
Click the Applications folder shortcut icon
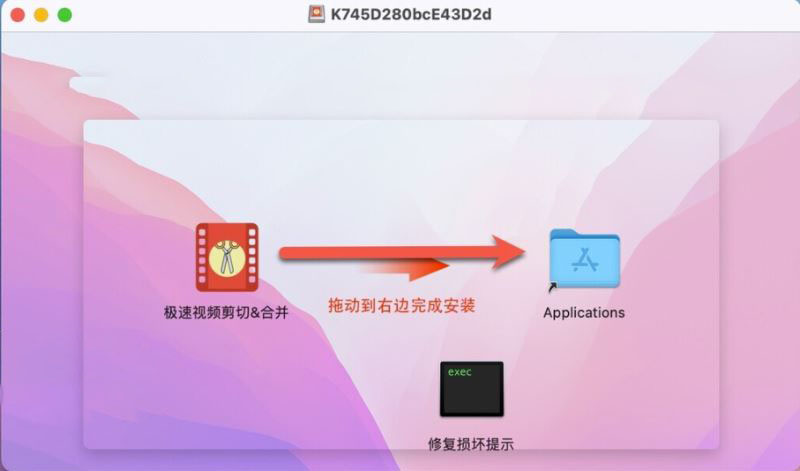(x=584, y=259)
